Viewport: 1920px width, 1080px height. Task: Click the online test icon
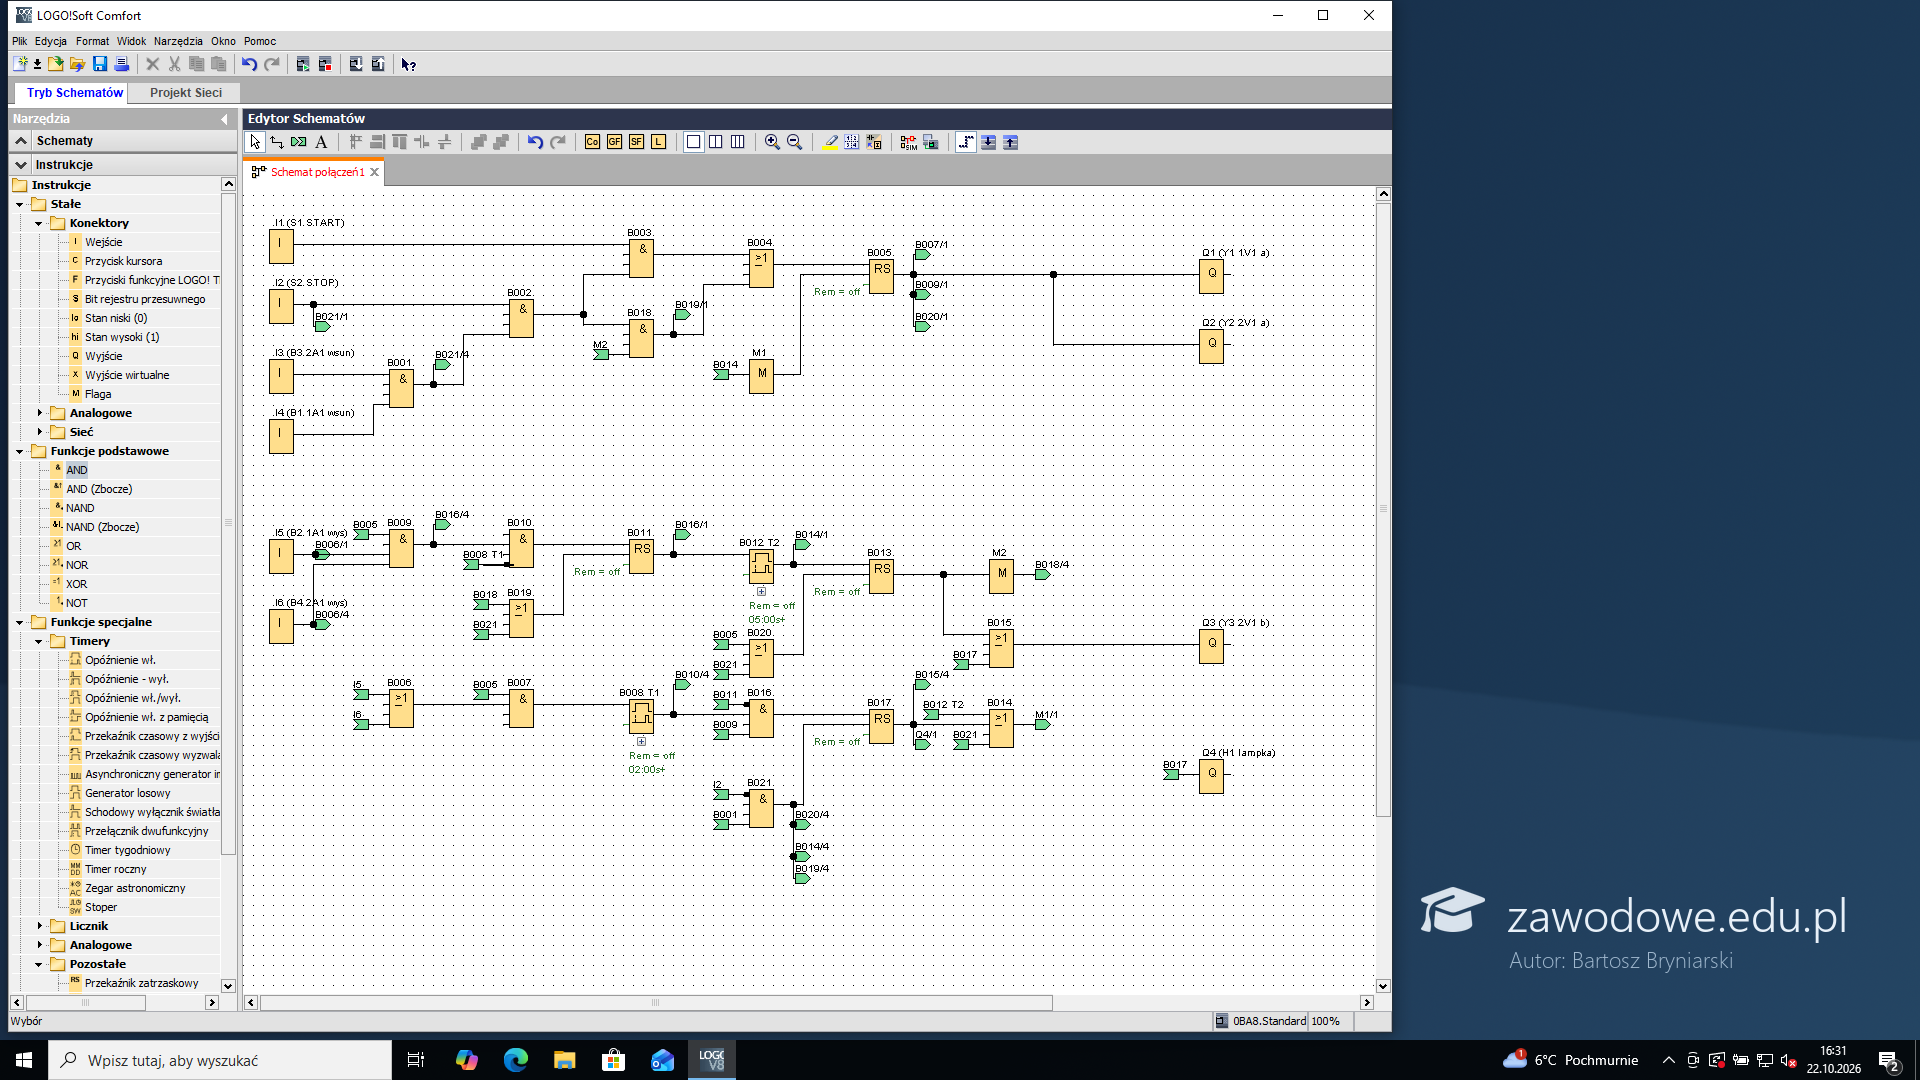[x=930, y=142]
